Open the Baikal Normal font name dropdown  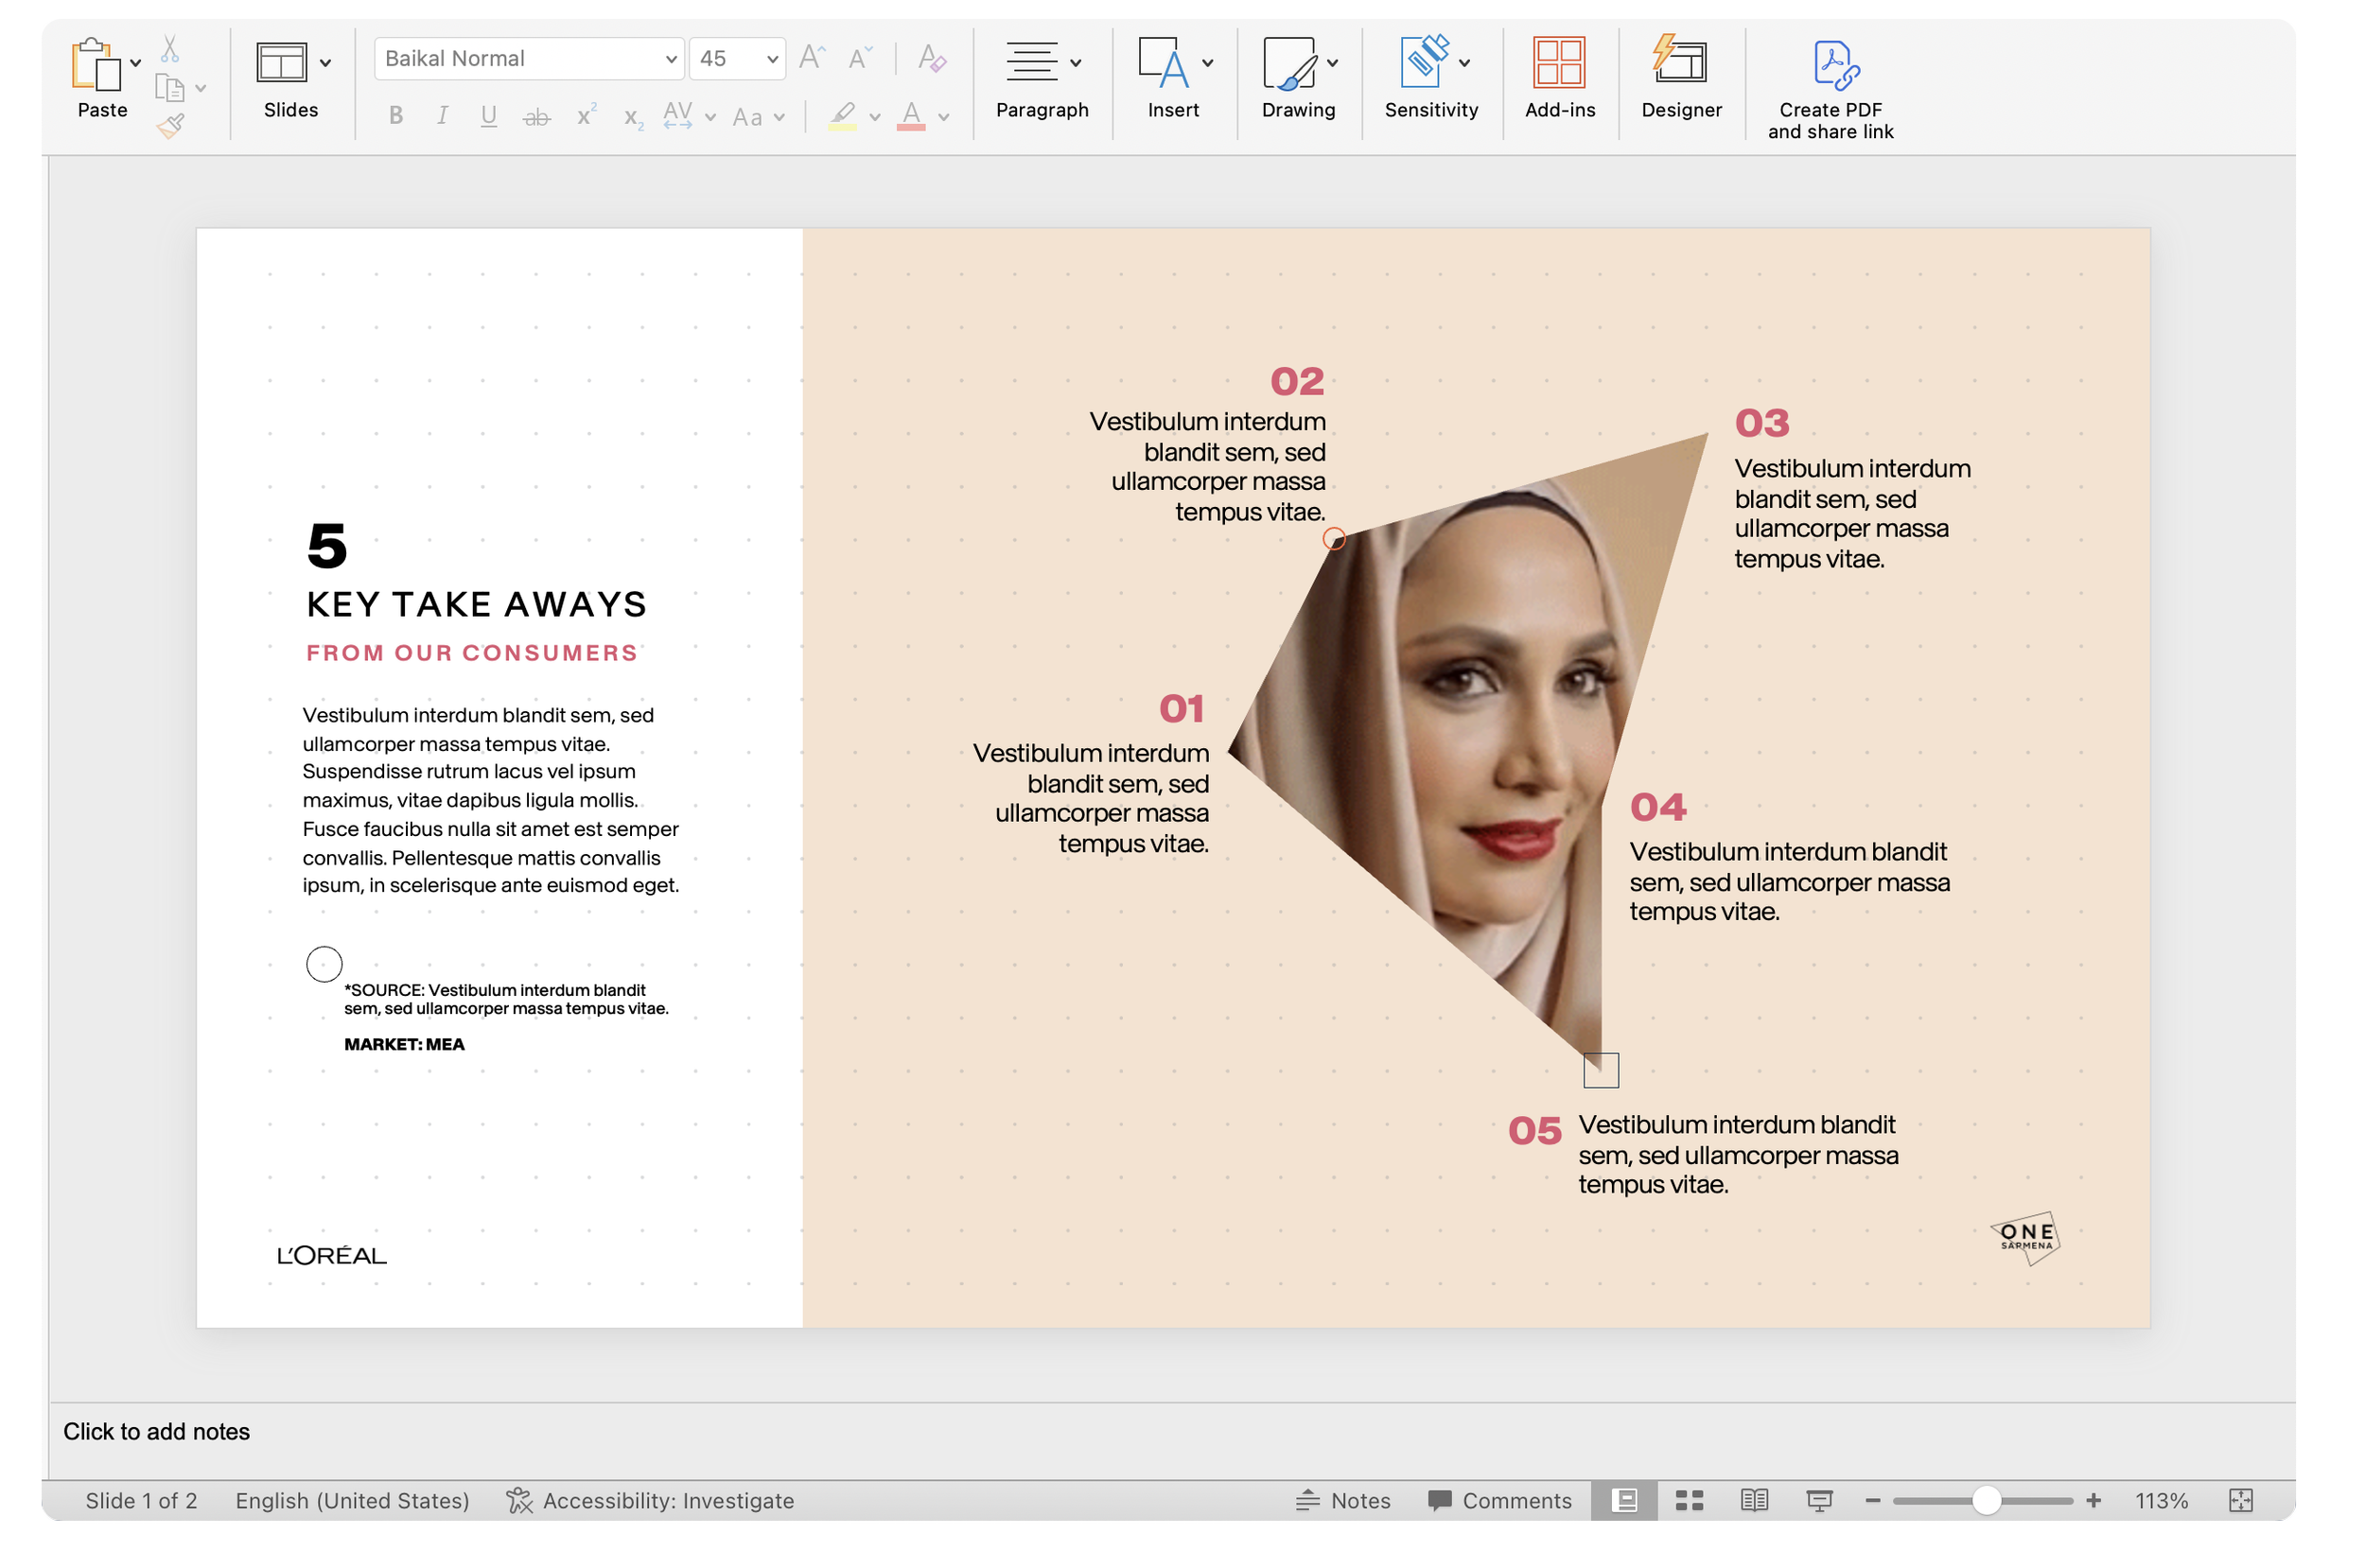pos(671,59)
